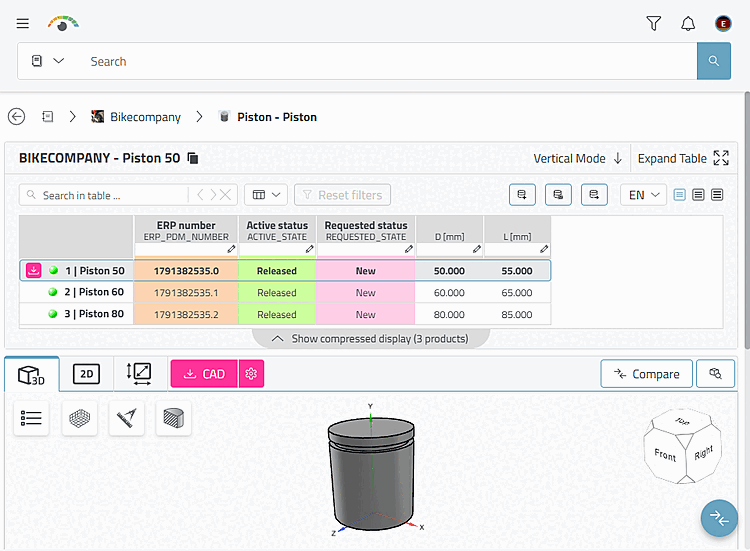Open CAD download settings gear
750x551 pixels.
[252, 374]
